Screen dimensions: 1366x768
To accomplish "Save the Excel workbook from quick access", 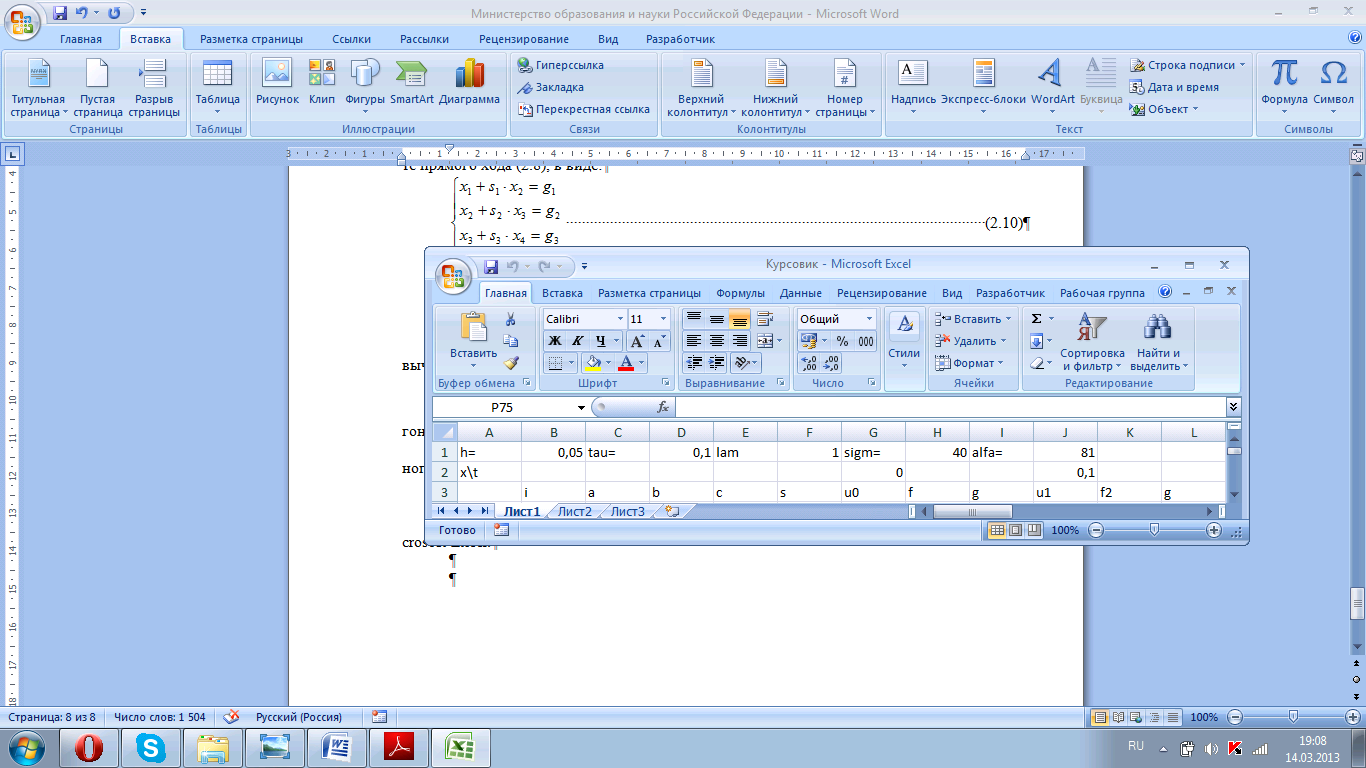I will (491, 267).
